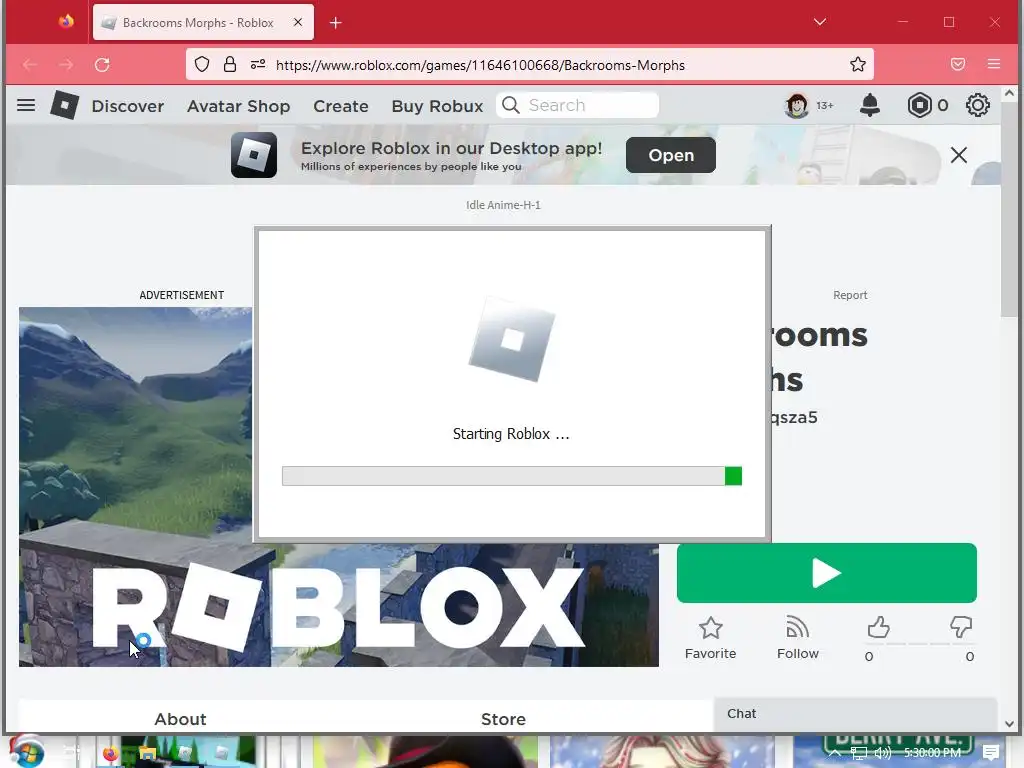Reload the page in Firefox
This screenshot has height=768, width=1024.
(102, 65)
